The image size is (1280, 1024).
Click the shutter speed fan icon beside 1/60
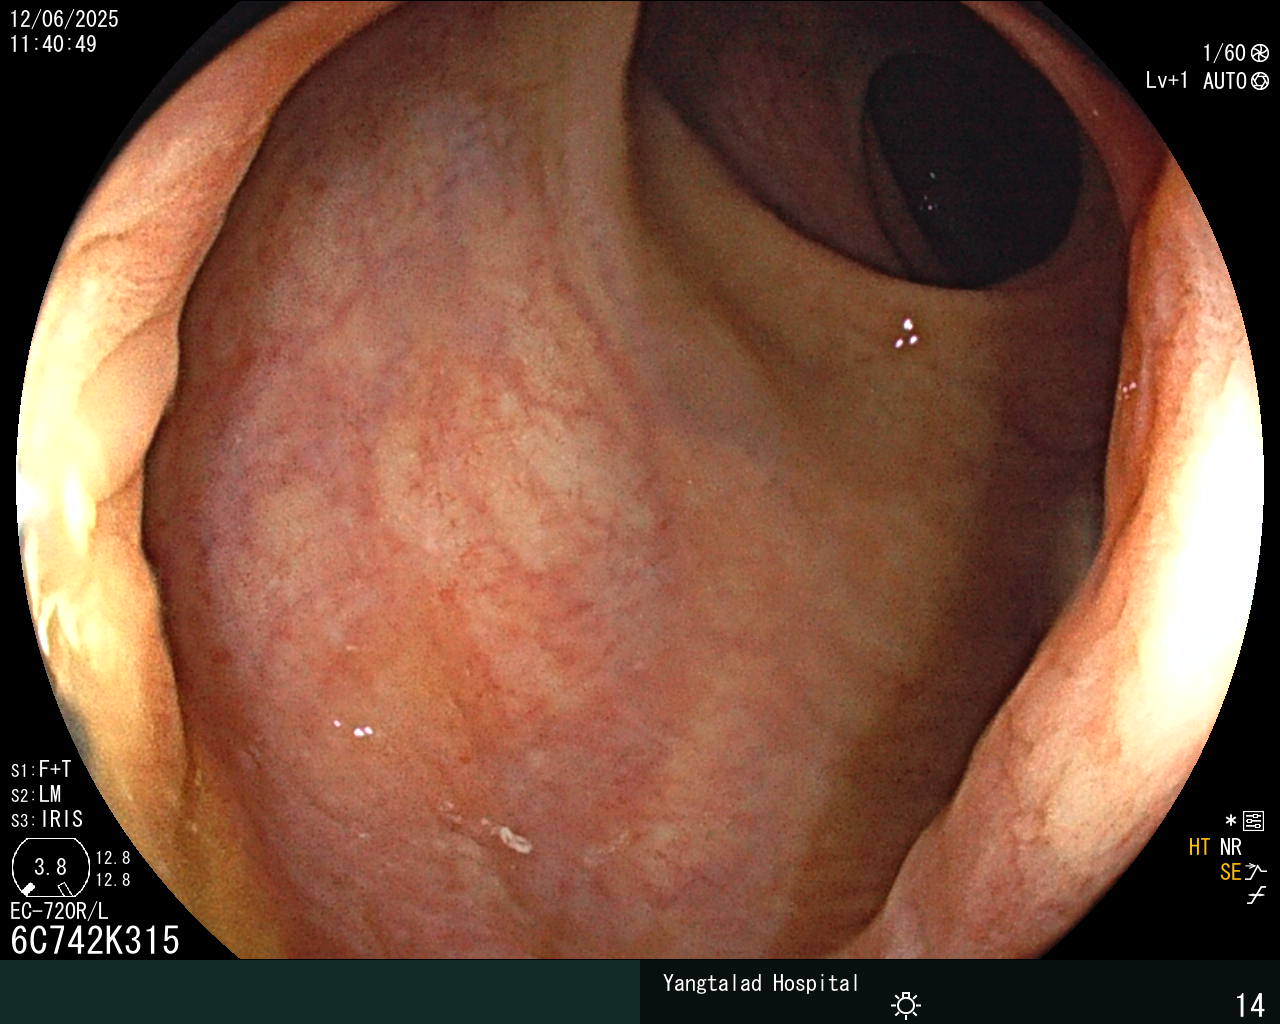1260,53
